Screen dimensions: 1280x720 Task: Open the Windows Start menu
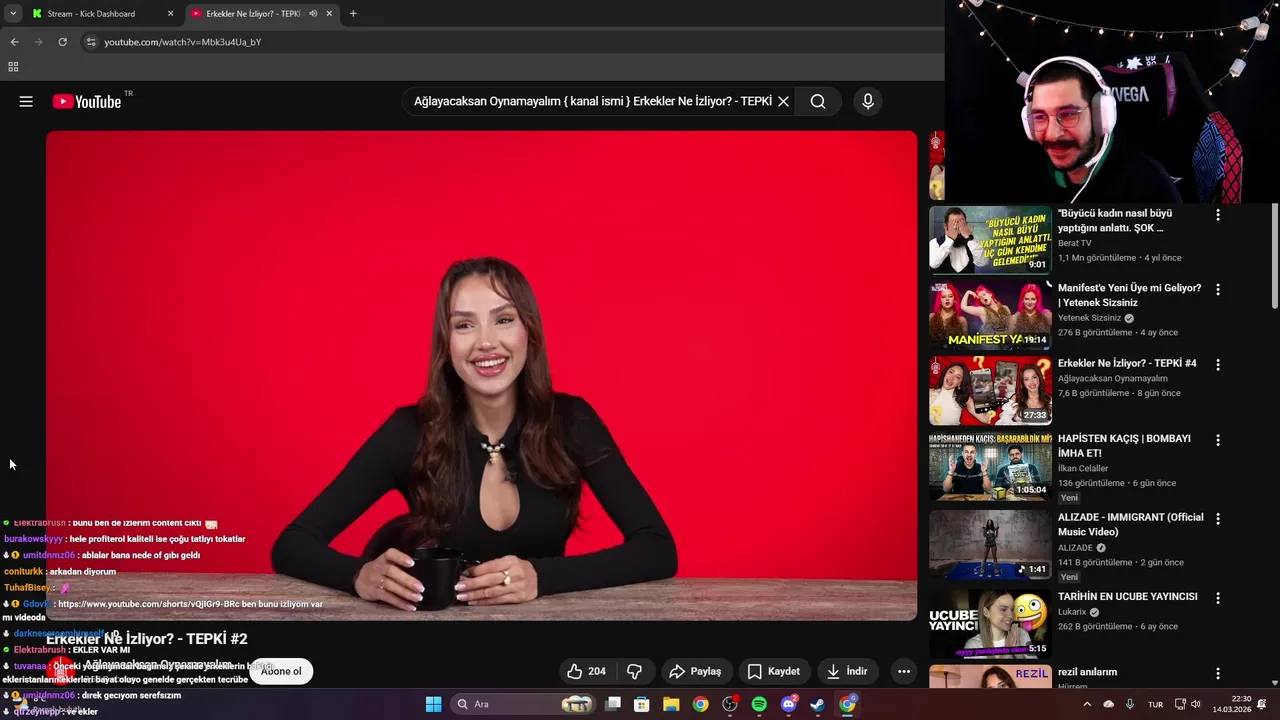433,704
